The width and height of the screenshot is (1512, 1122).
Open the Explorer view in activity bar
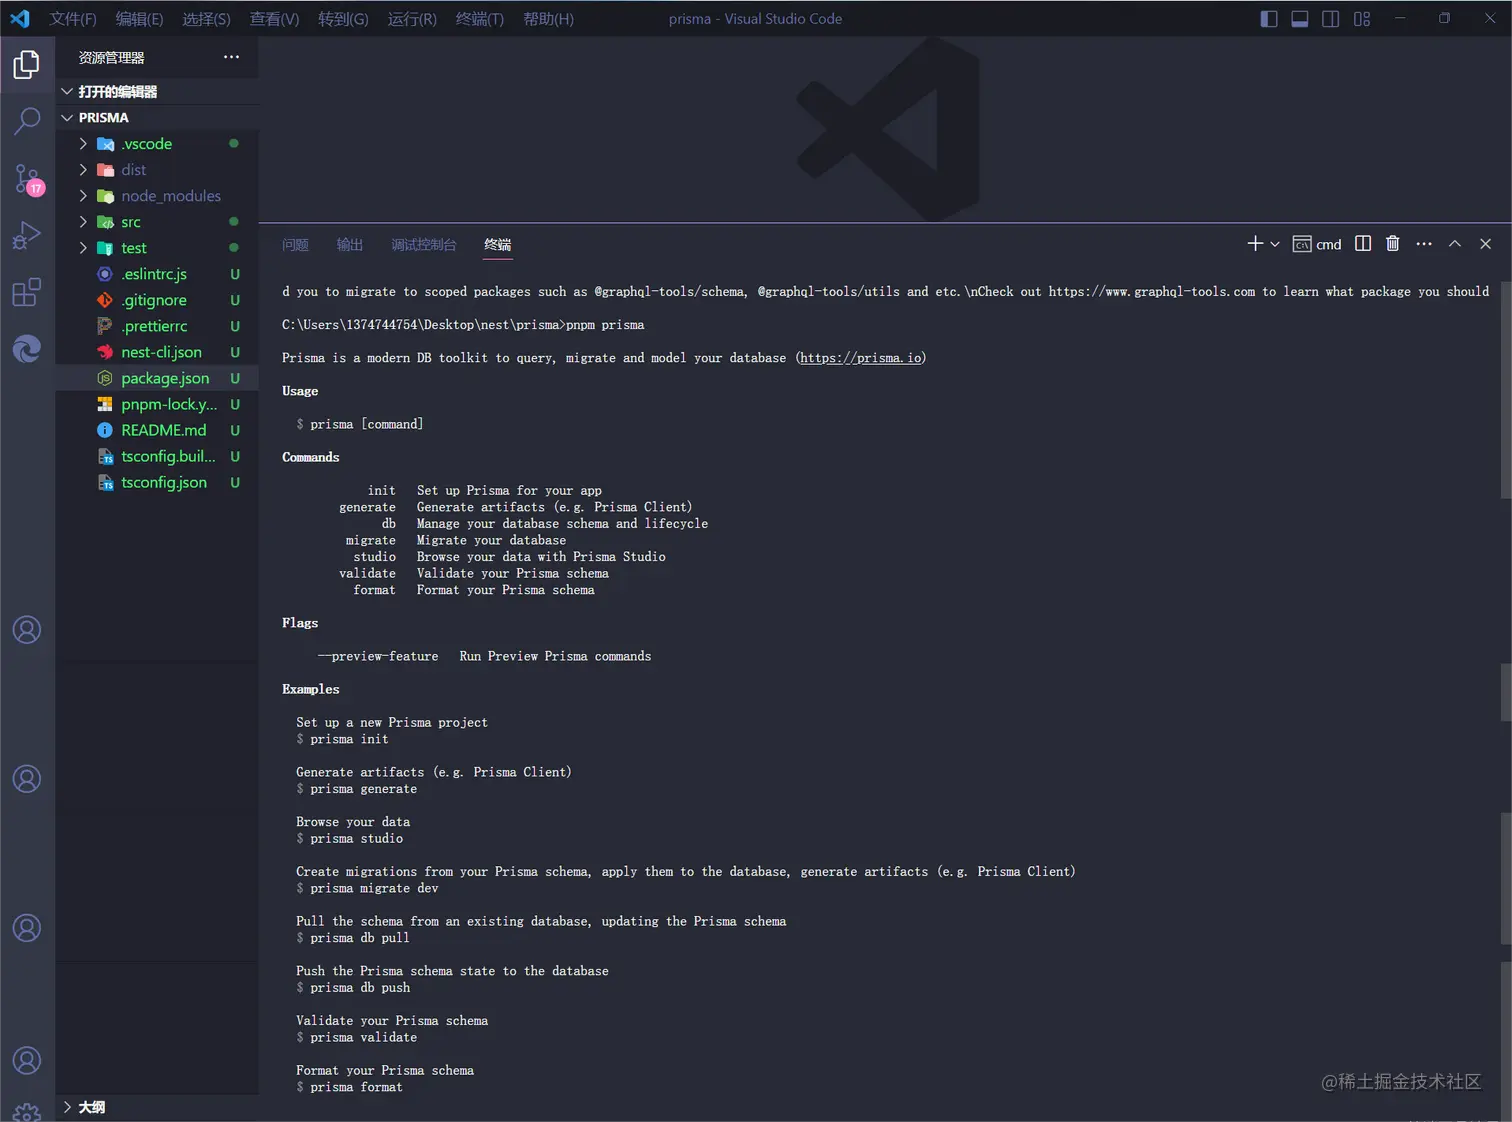coord(27,65)
